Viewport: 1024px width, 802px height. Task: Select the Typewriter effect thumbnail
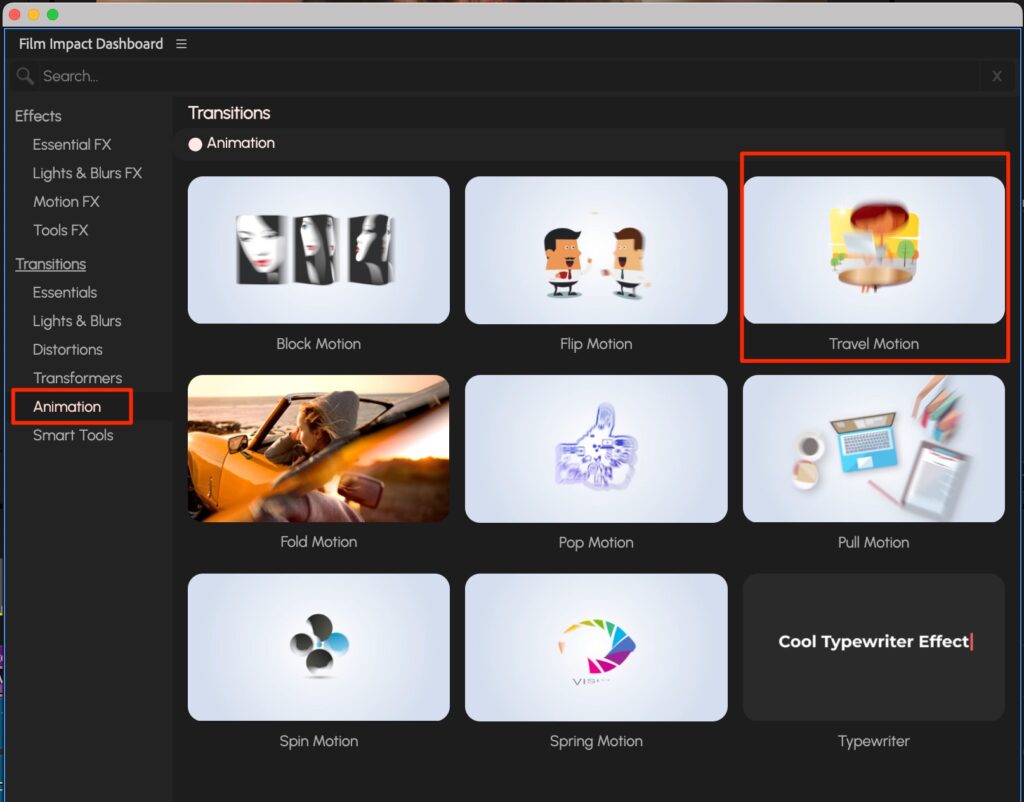point(873,647)
